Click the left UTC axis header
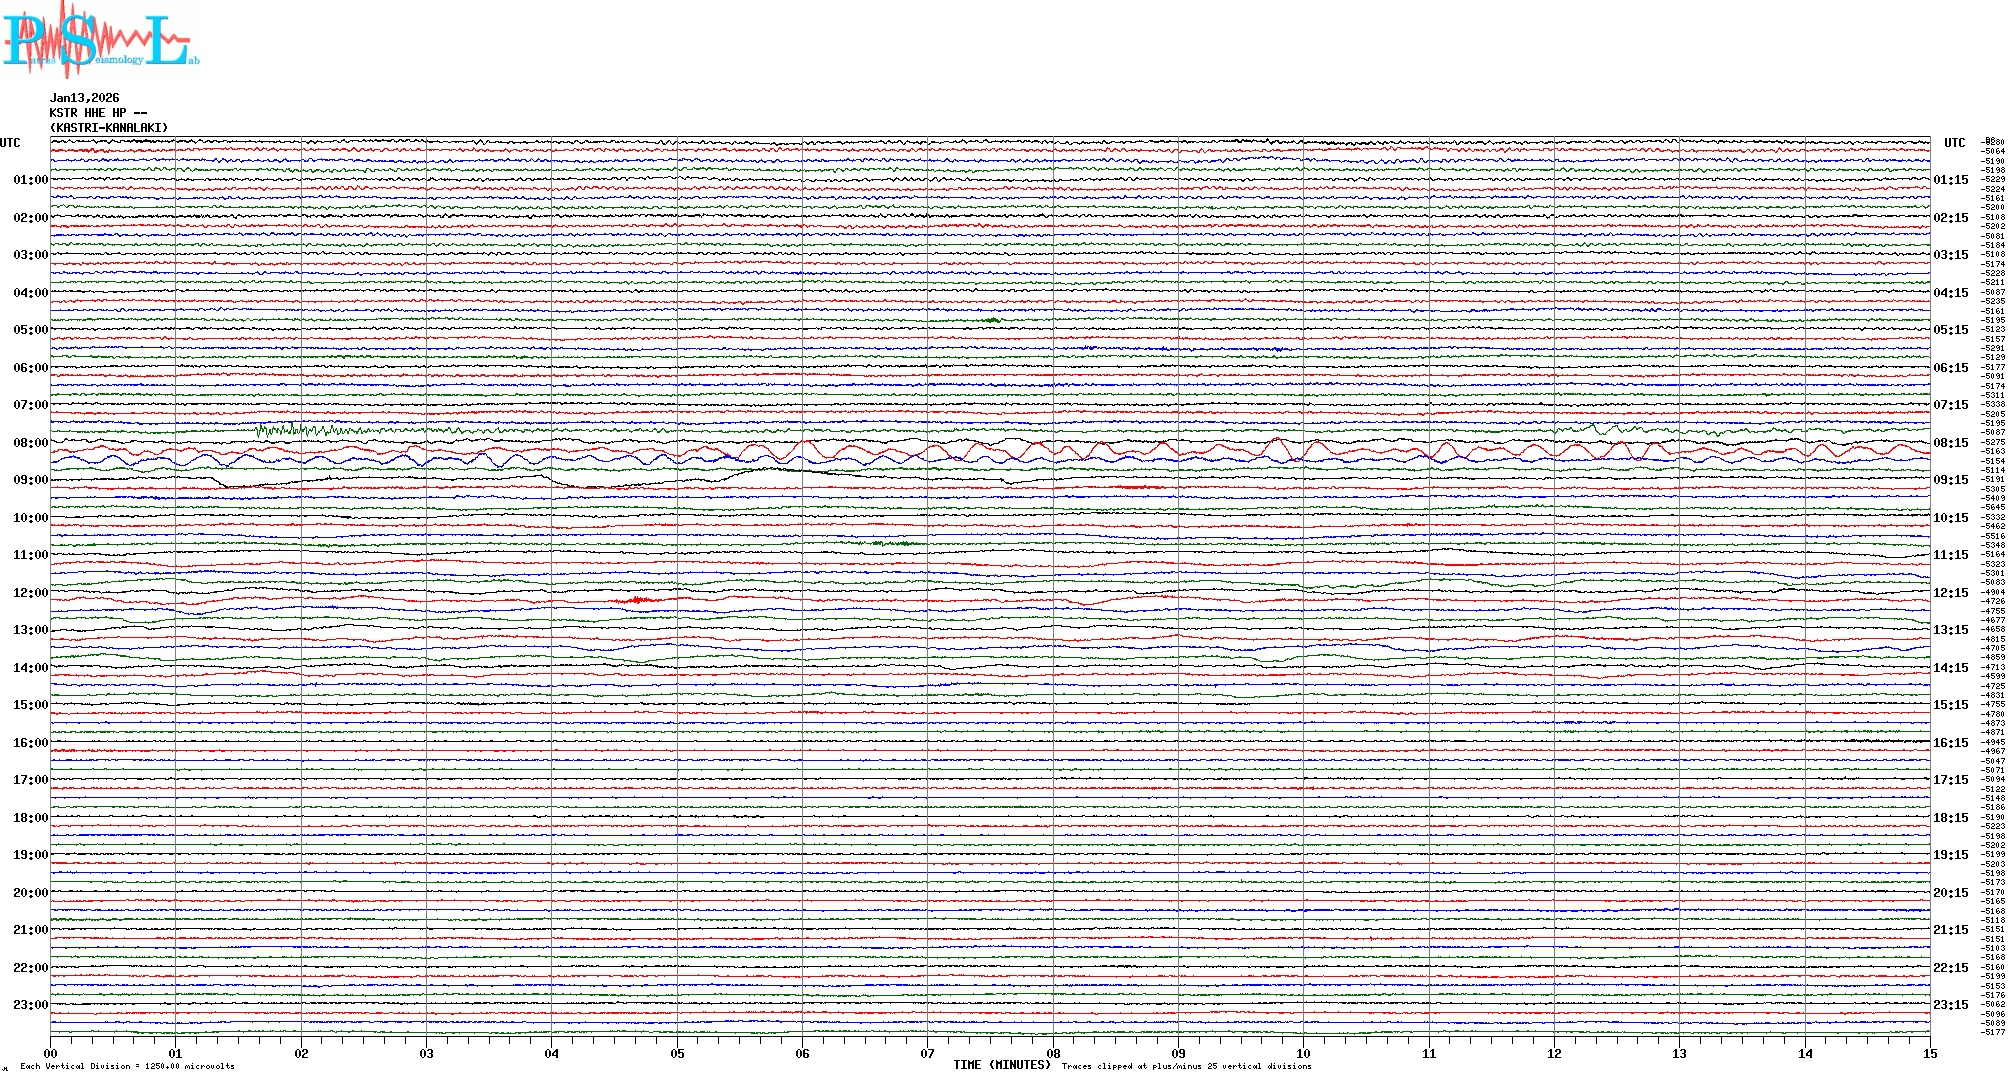2010x1080 pixels. pyautogui.click(x=10, y=143)
